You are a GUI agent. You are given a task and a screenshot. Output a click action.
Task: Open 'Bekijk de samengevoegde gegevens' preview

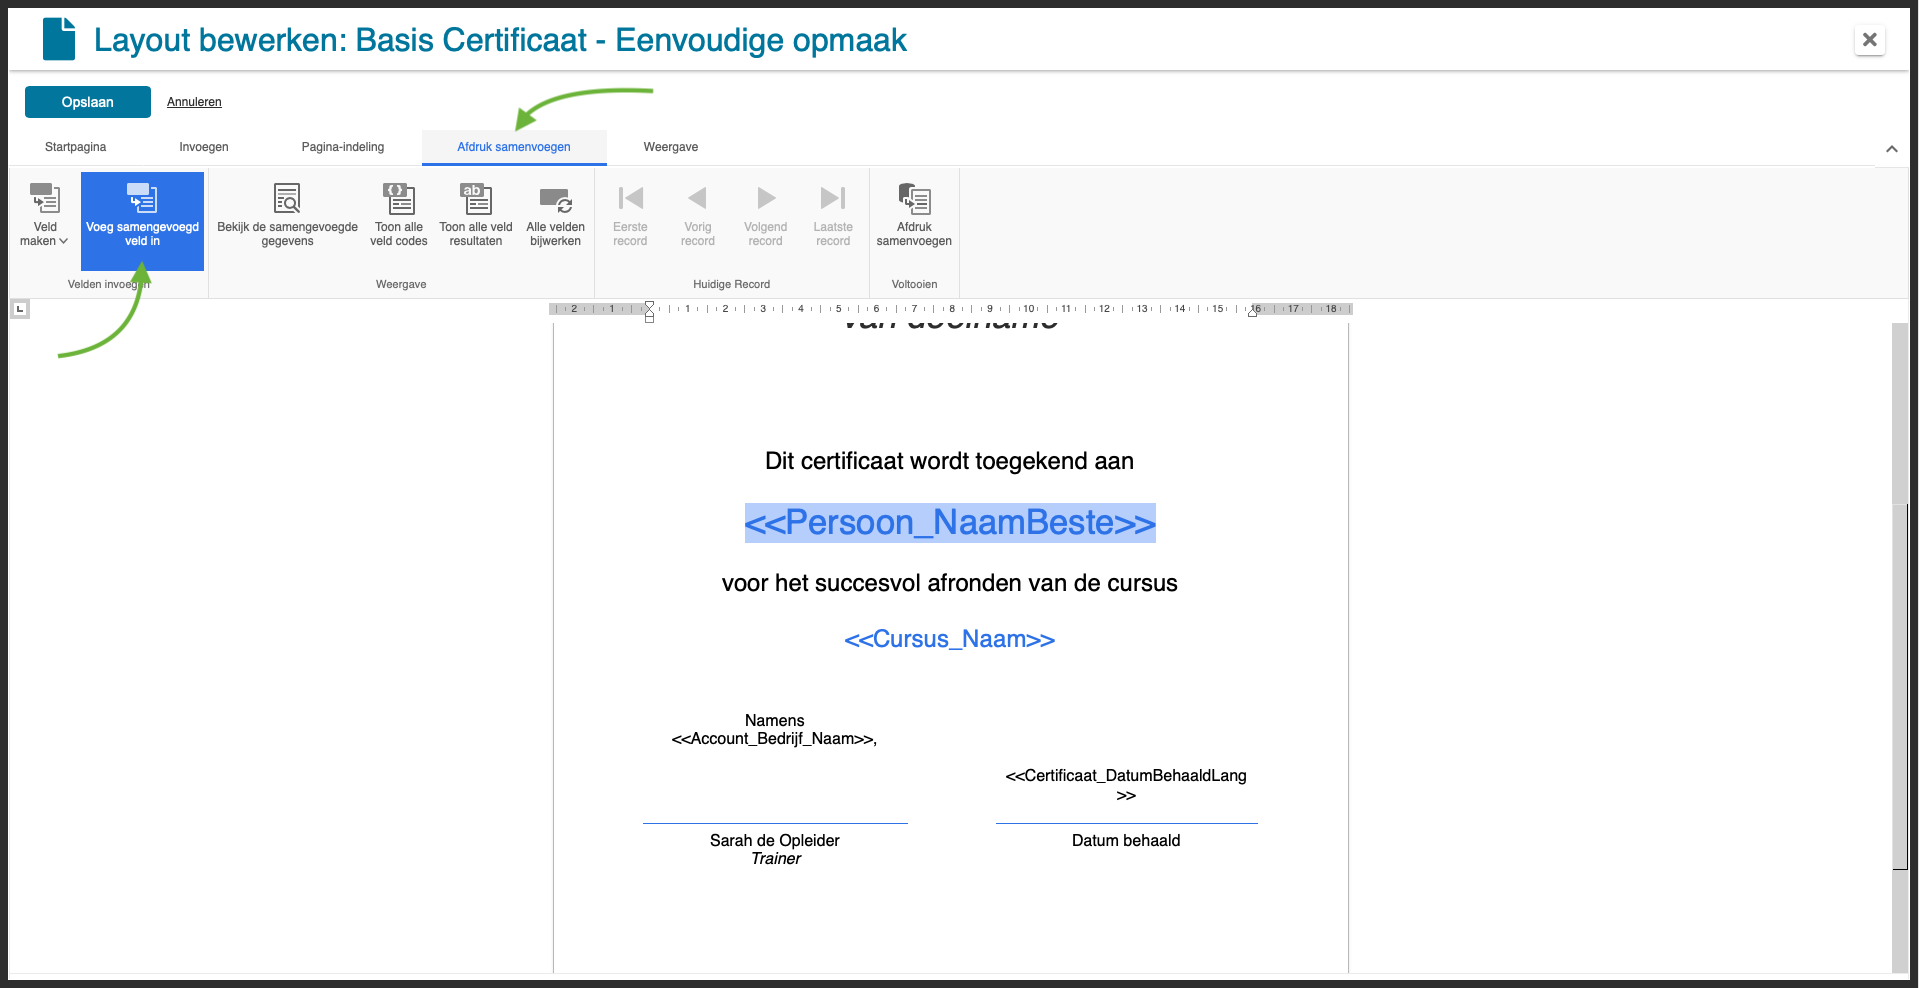coord(287,213)
